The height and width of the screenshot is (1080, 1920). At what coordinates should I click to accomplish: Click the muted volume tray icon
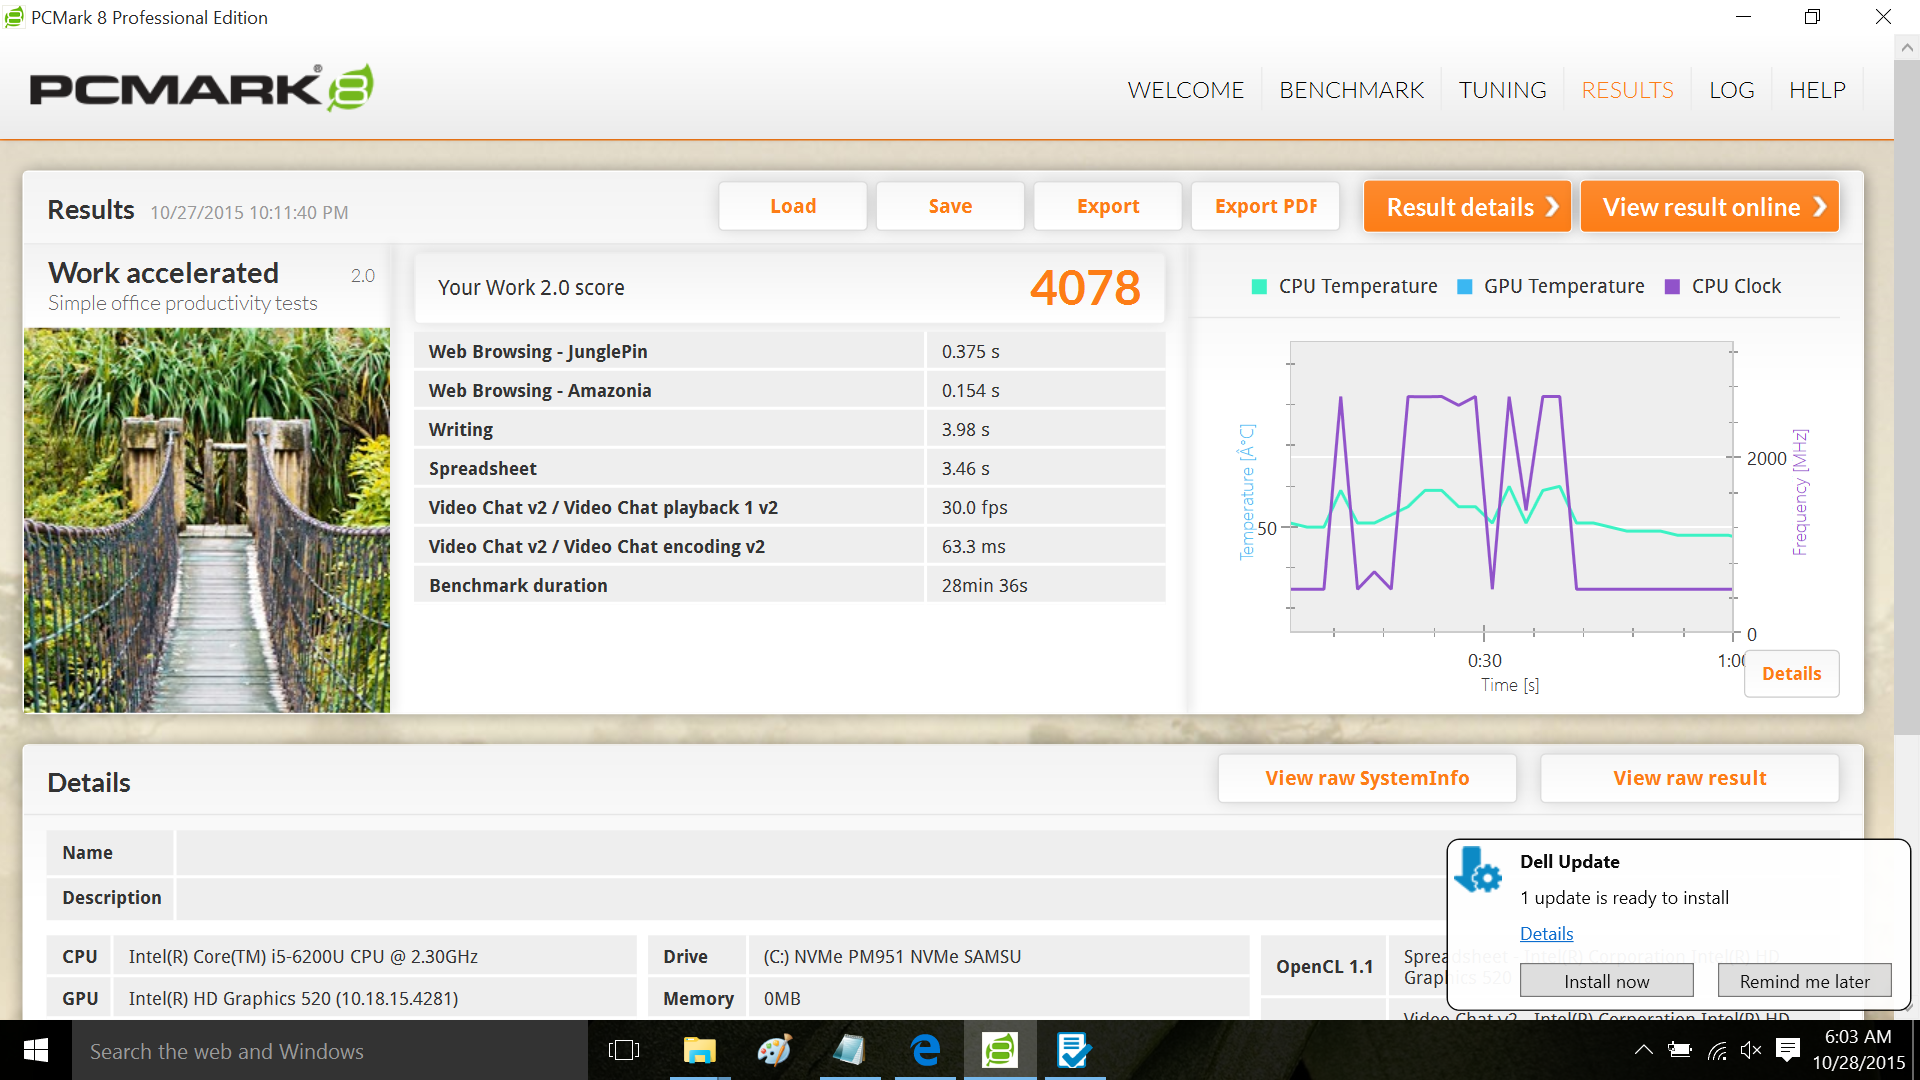click(1750, 1050)
